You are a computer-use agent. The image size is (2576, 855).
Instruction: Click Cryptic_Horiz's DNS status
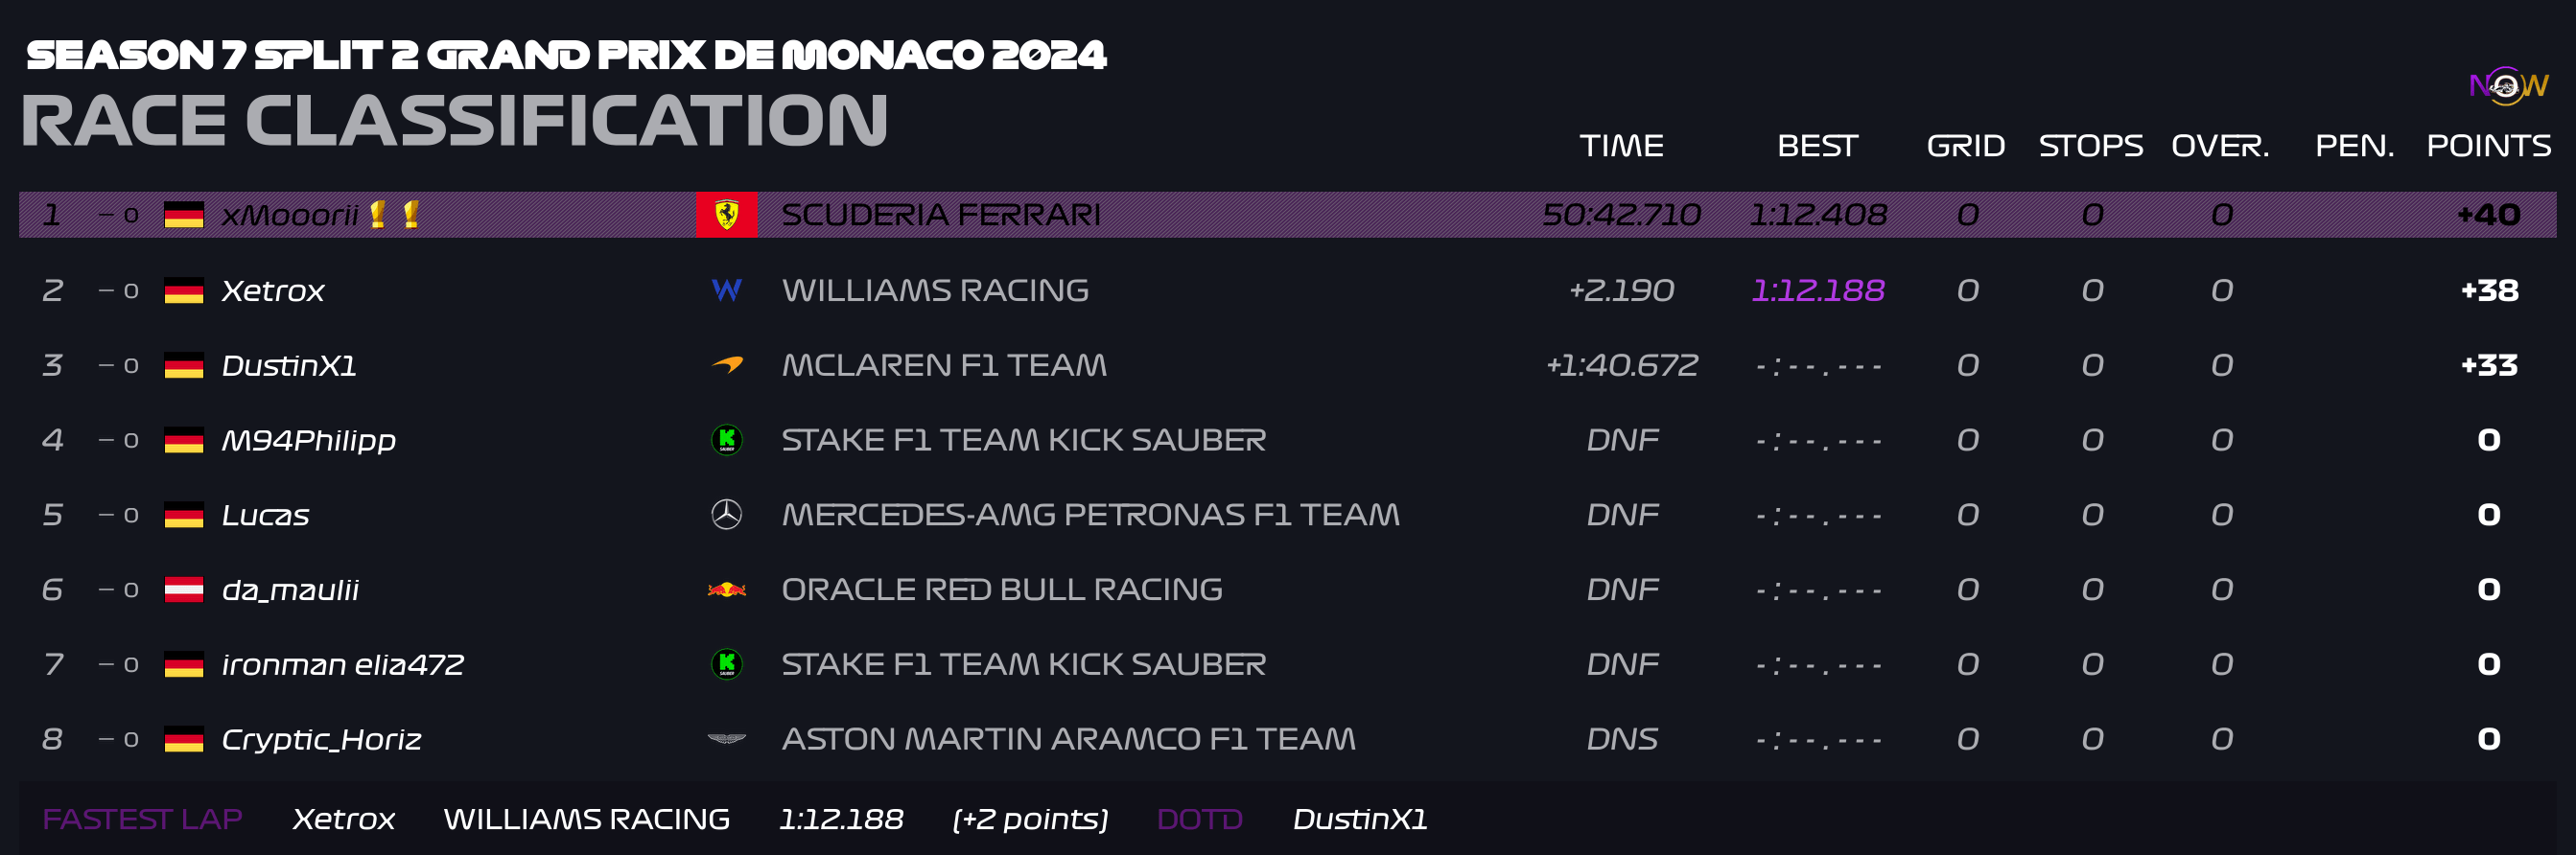pyautogui.click(x=1621, y=739)
